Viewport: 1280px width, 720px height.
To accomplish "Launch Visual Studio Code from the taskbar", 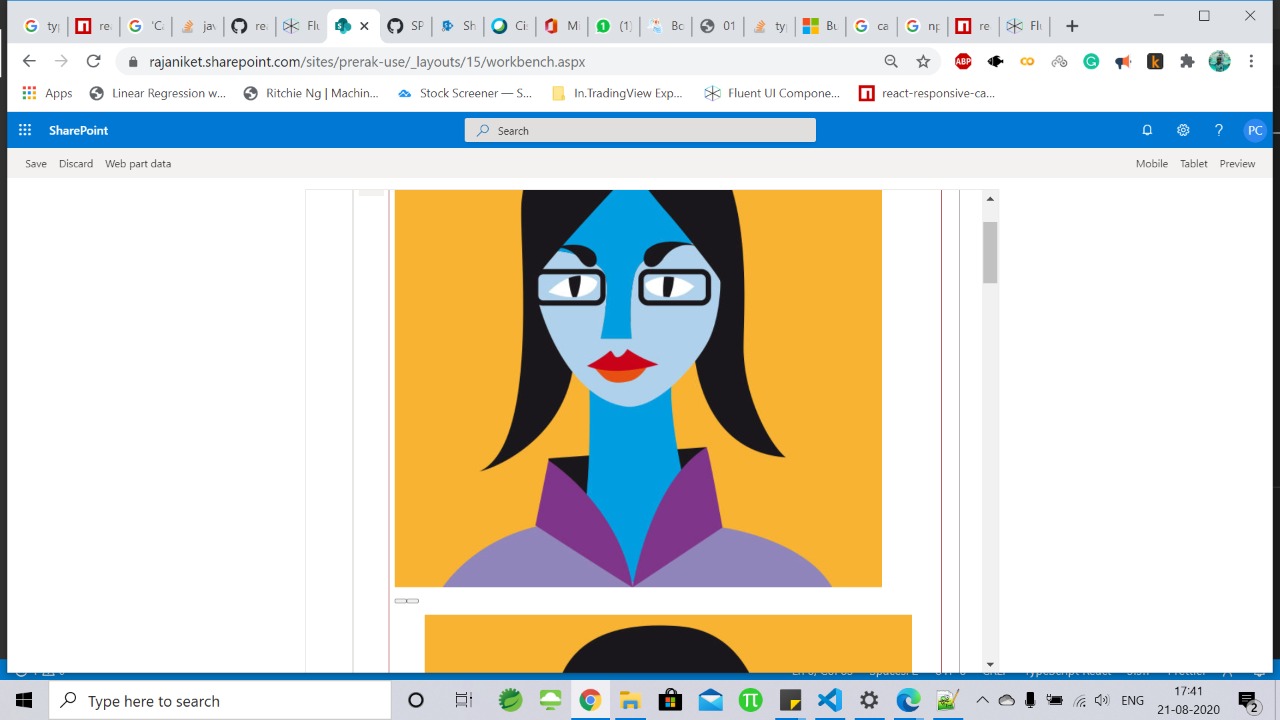I will click(829, 700).
